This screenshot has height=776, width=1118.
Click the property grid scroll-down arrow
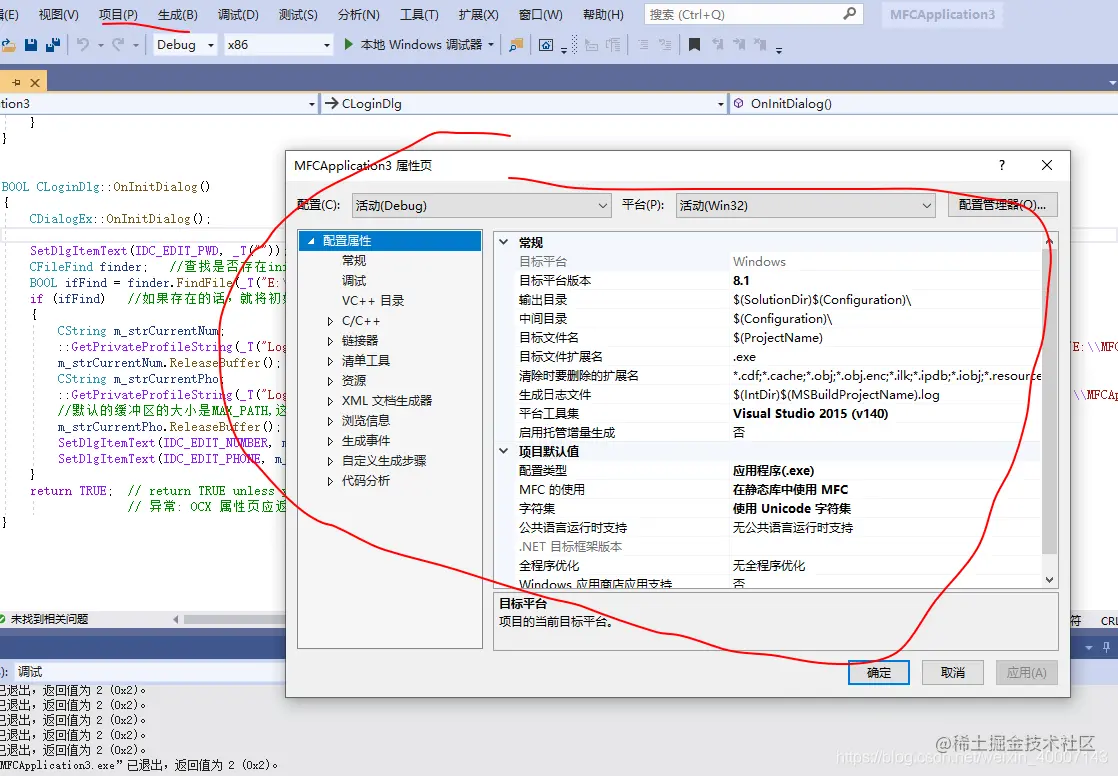[1049, 580]
